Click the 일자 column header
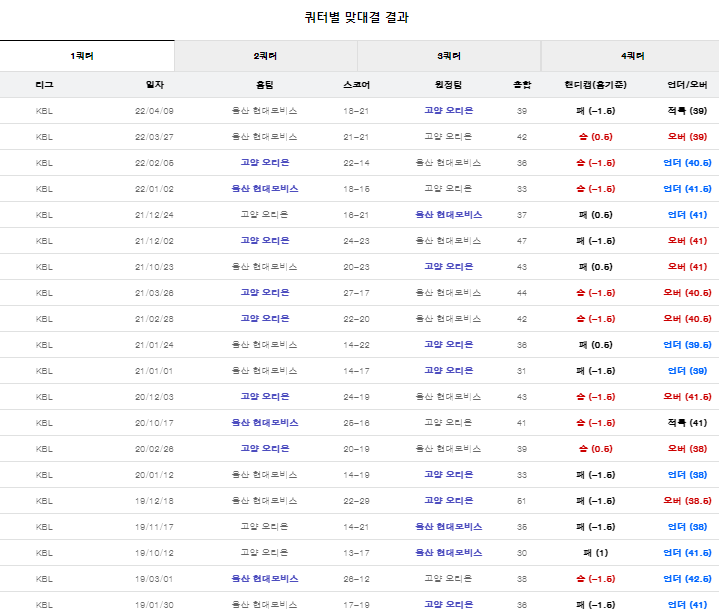The height and width of the screenshot is (611, 719). click(155, 84)
